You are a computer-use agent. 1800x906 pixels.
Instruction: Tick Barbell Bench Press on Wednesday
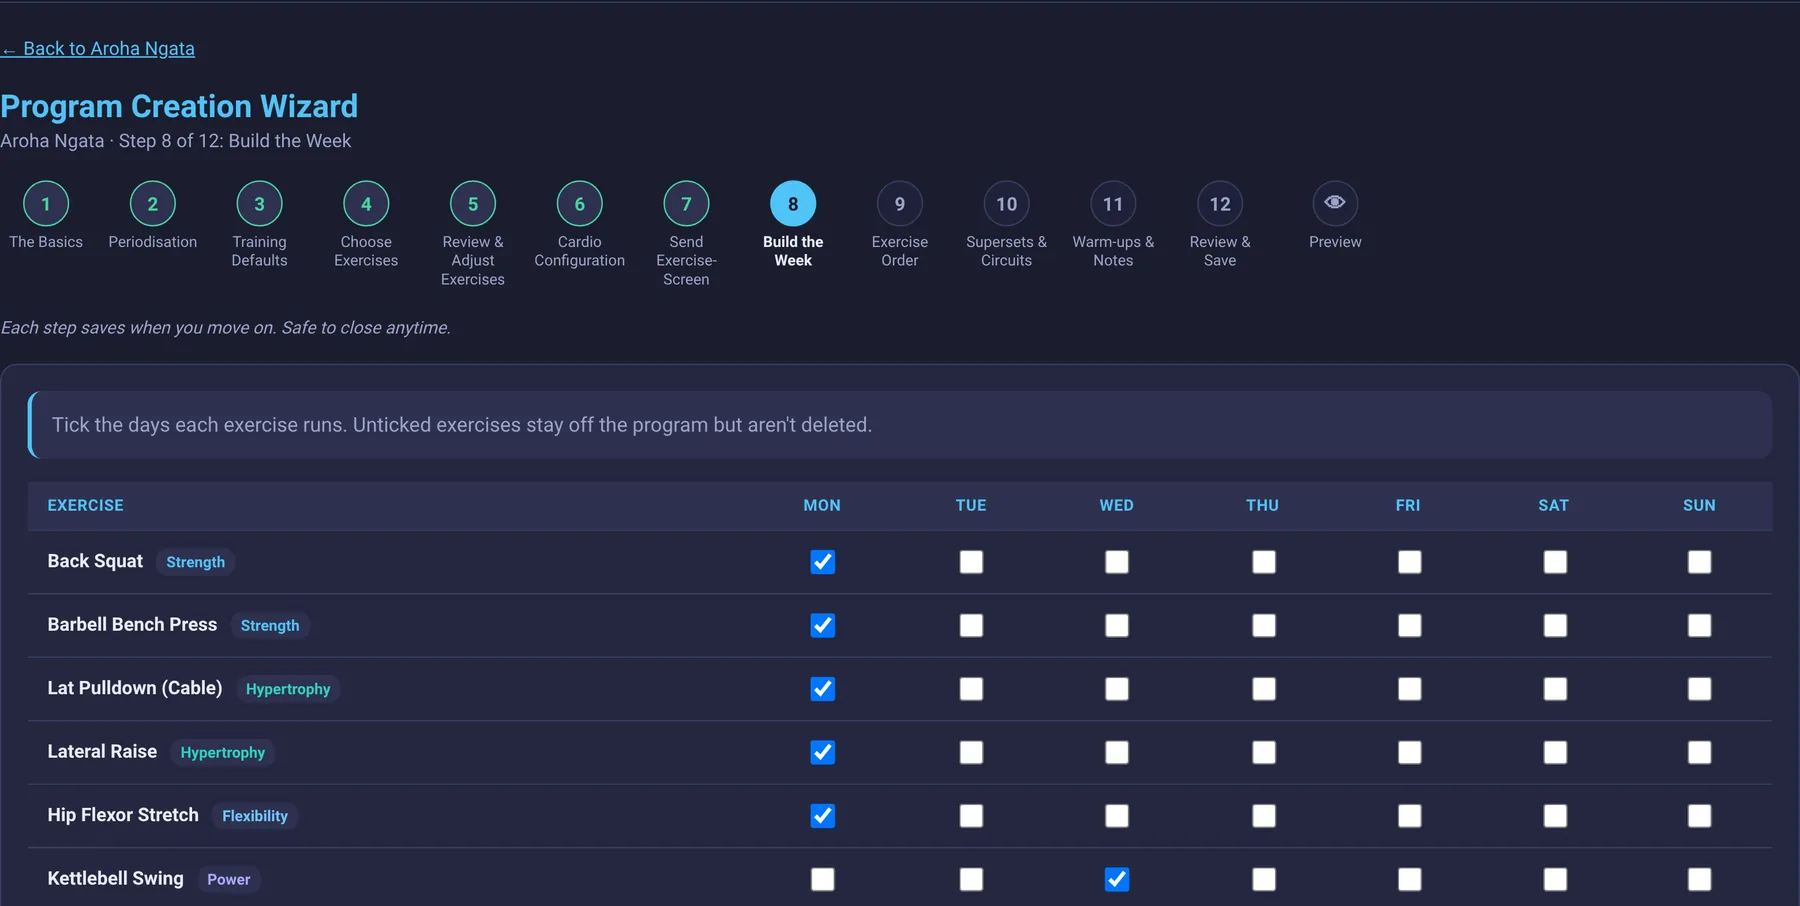click(1117, 625)
